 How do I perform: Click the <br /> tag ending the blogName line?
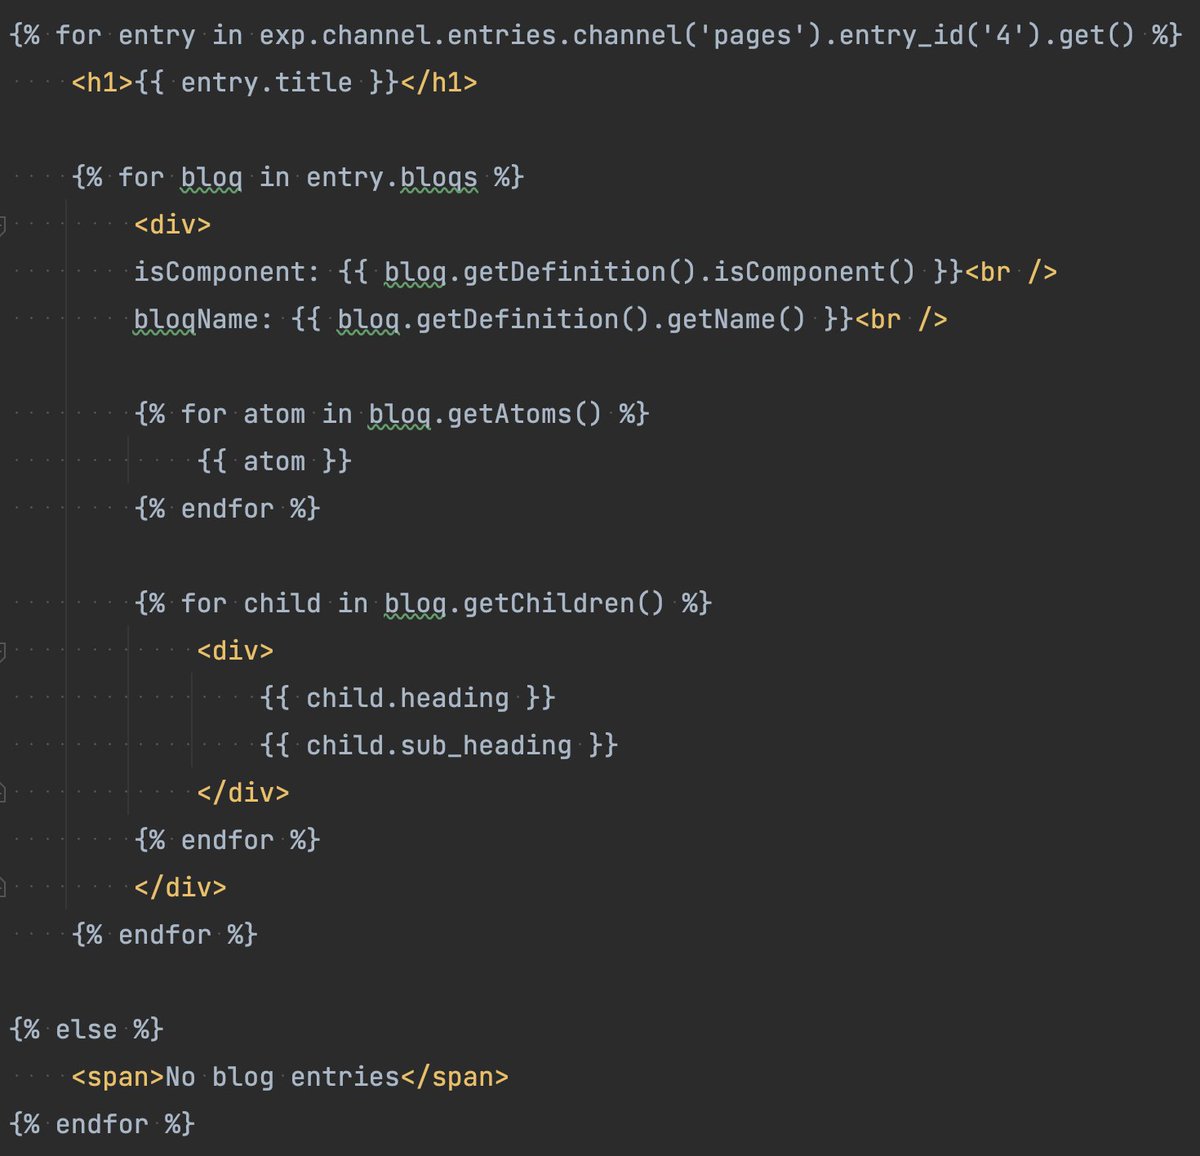click(901, 319)
